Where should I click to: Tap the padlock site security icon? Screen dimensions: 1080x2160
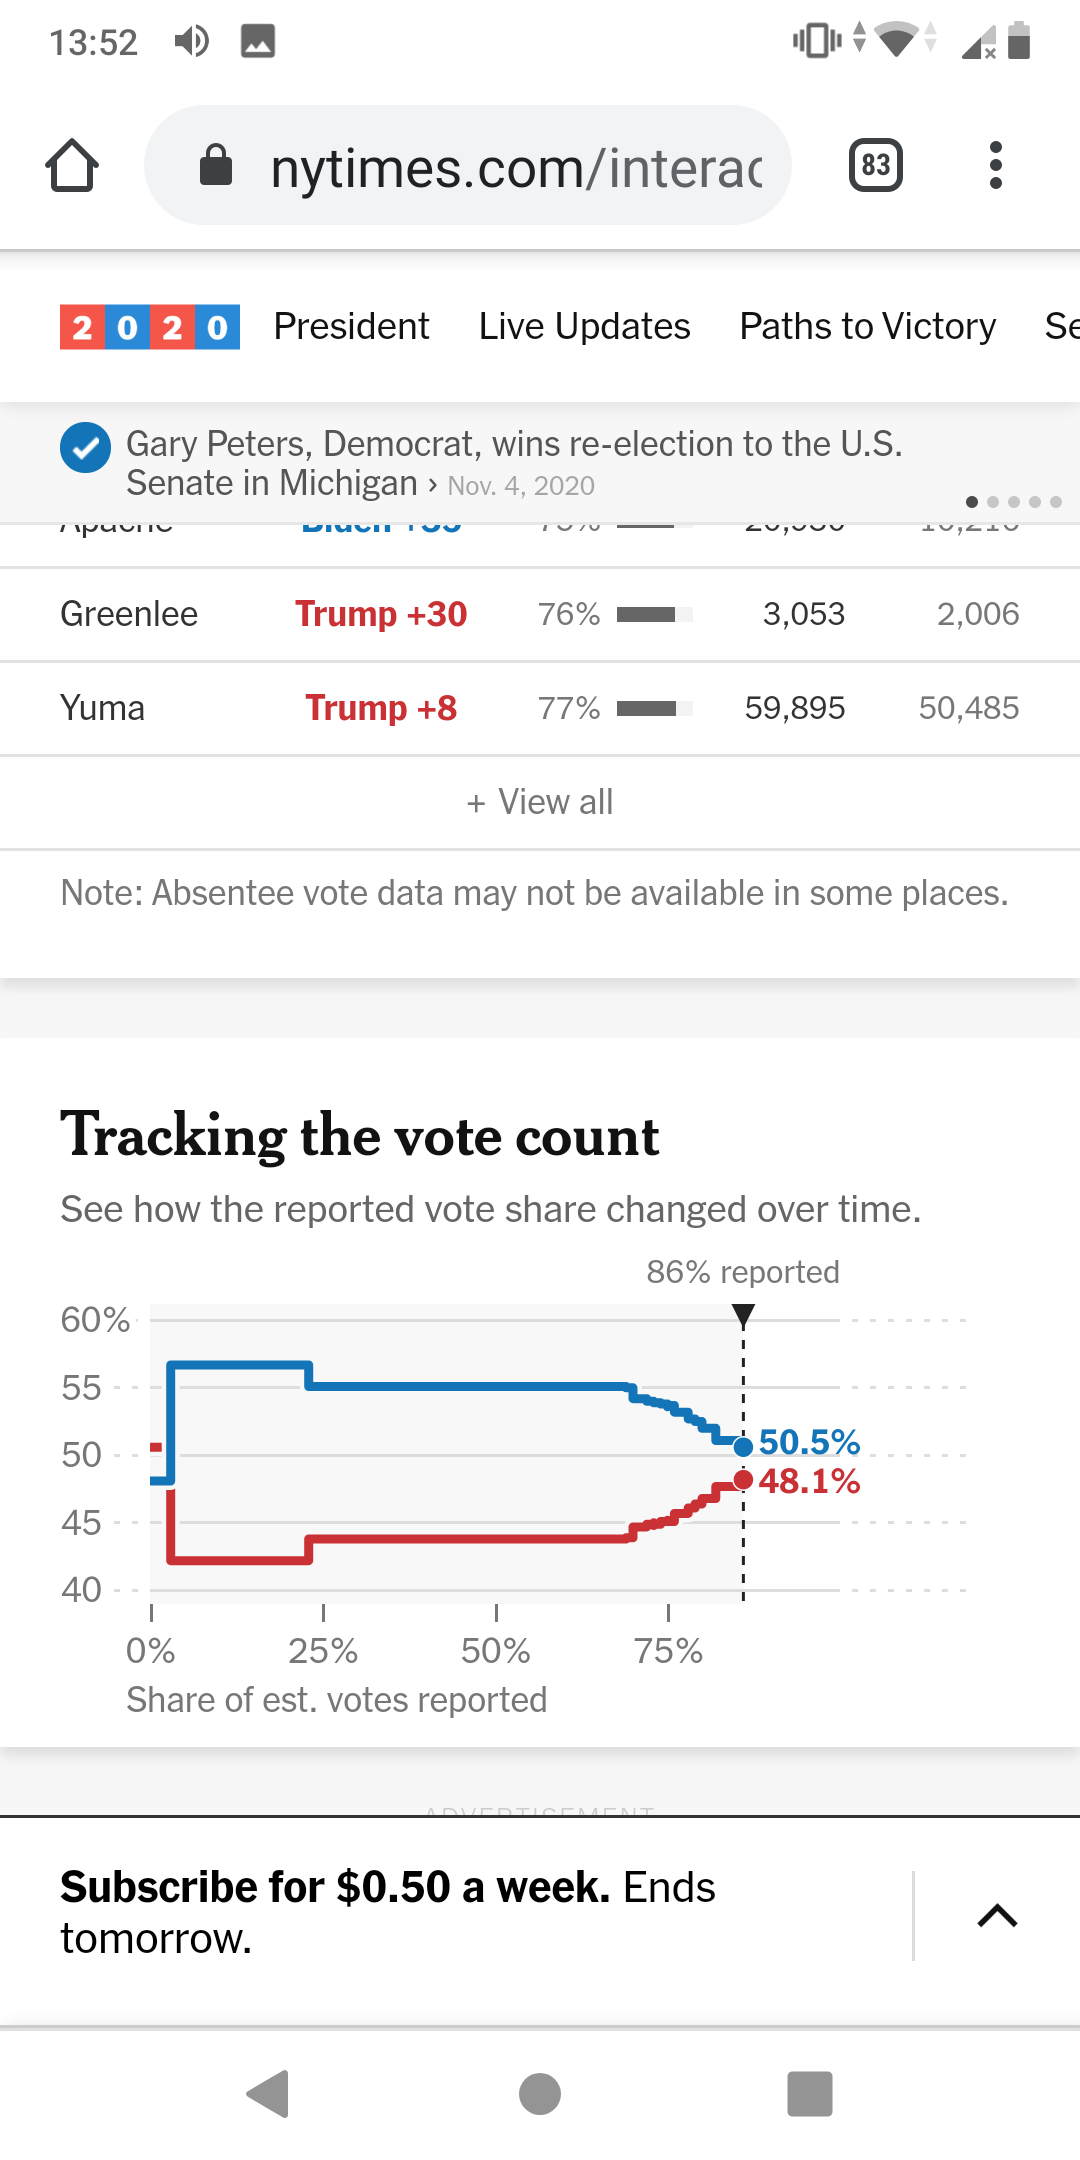point(216,165)
